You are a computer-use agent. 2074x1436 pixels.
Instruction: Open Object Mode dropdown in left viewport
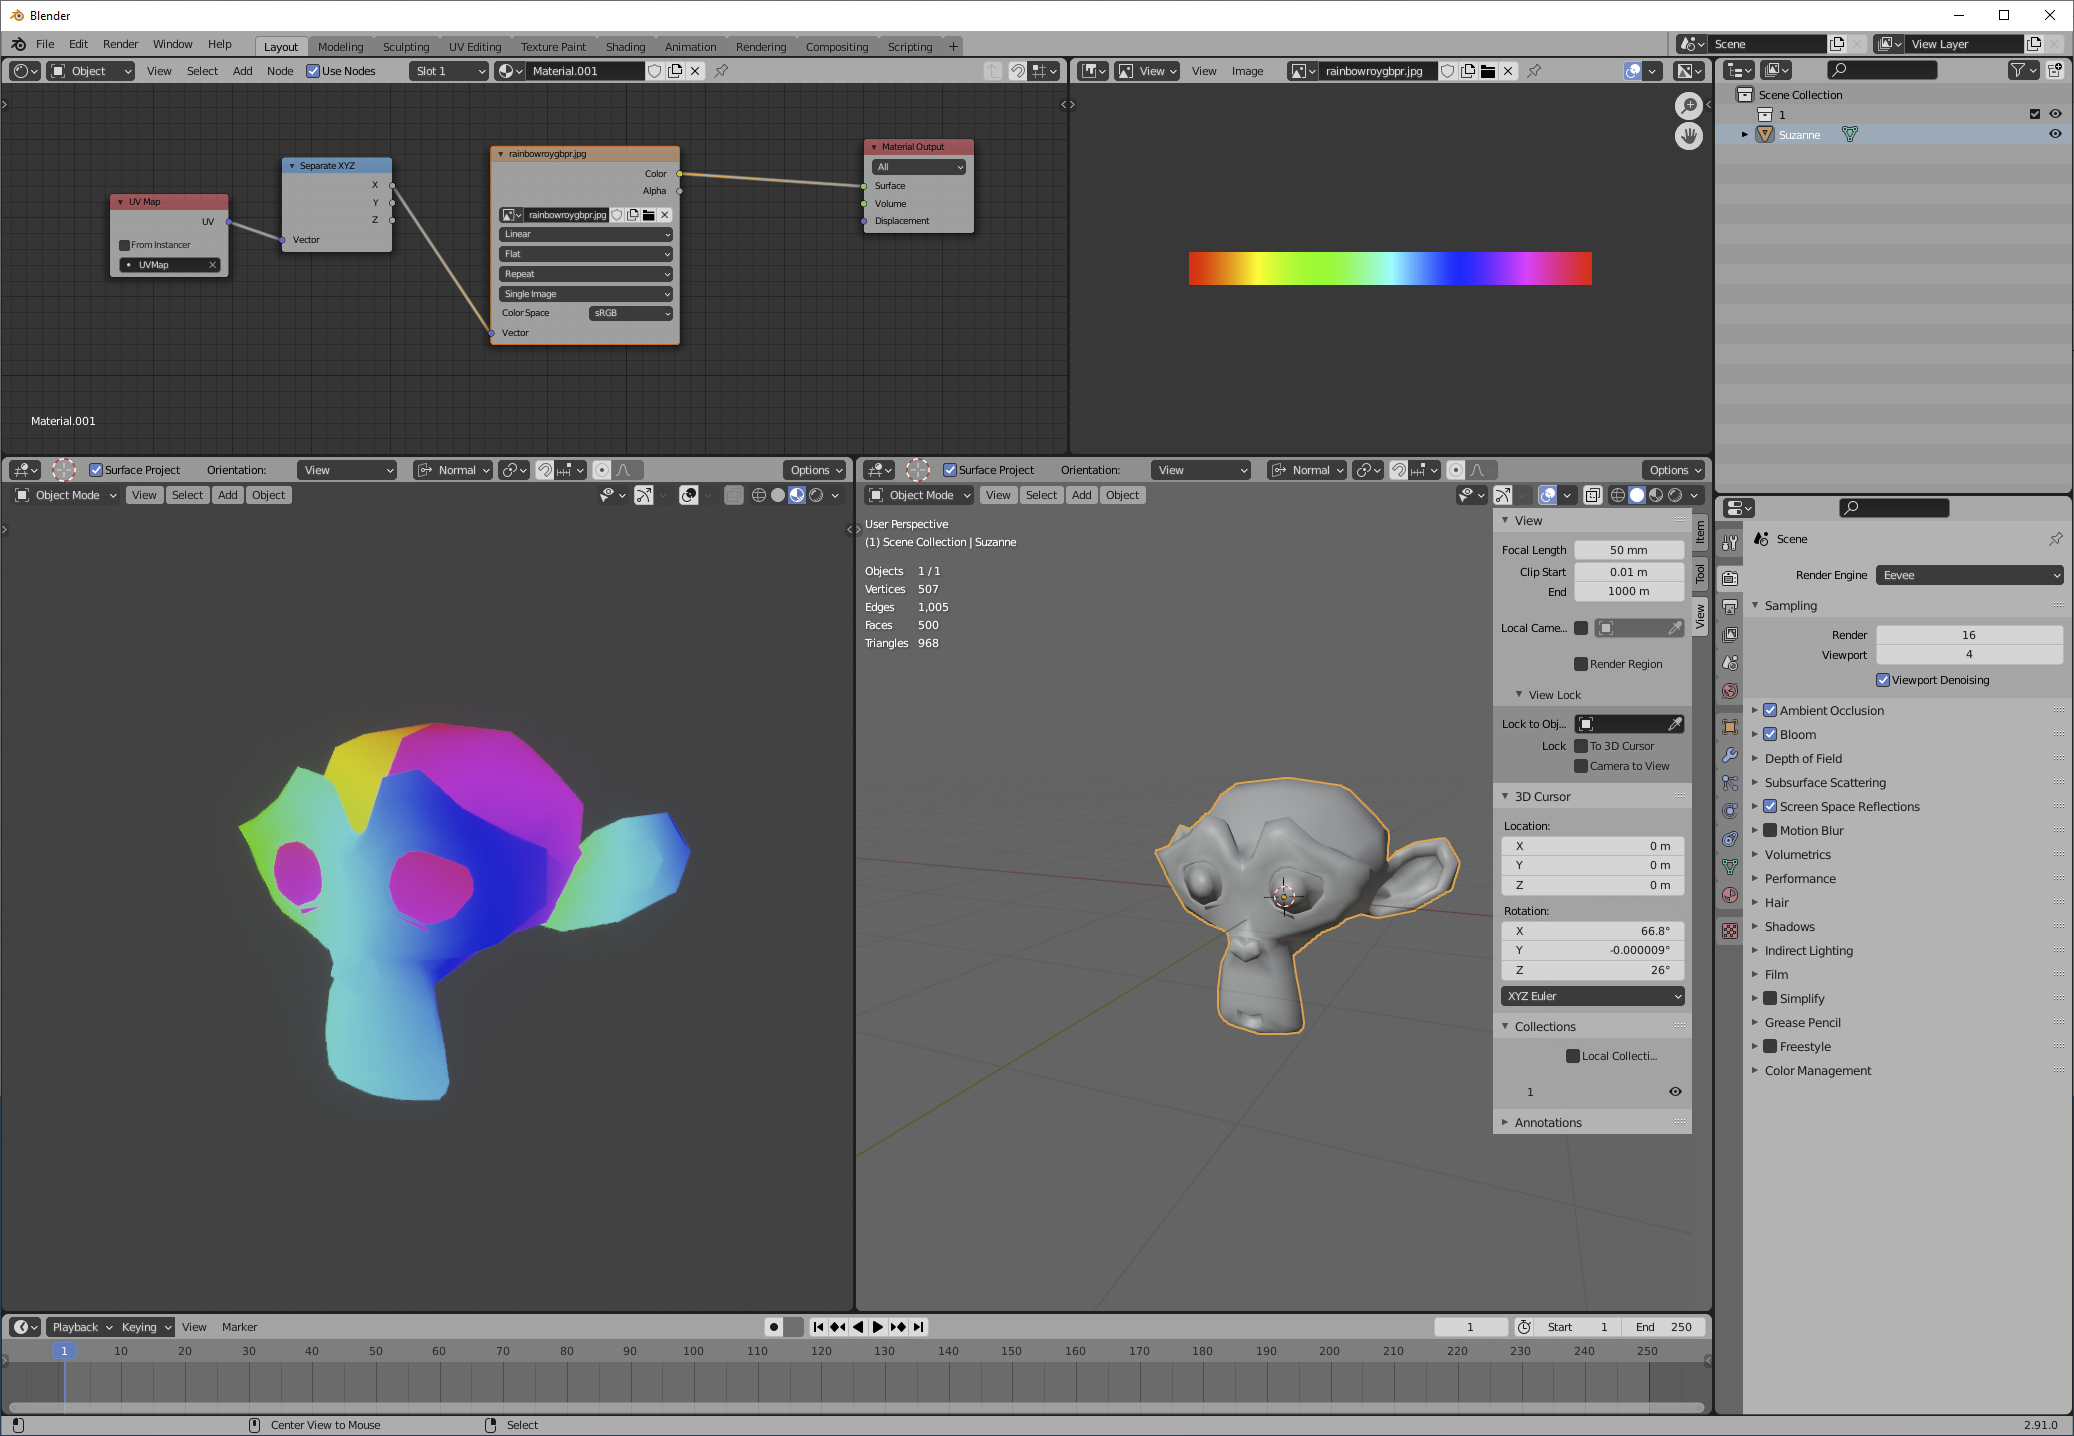(x=66, y=495)
